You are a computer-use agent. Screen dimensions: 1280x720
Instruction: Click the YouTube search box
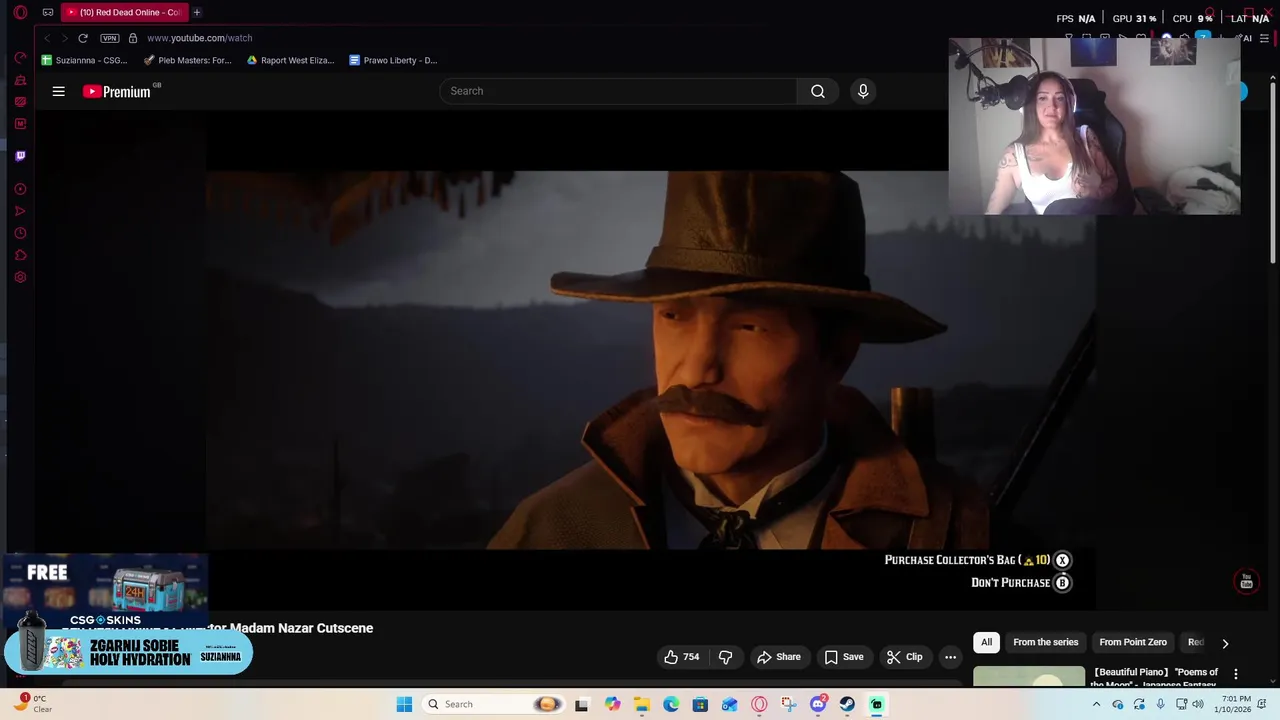coord(618,91)
